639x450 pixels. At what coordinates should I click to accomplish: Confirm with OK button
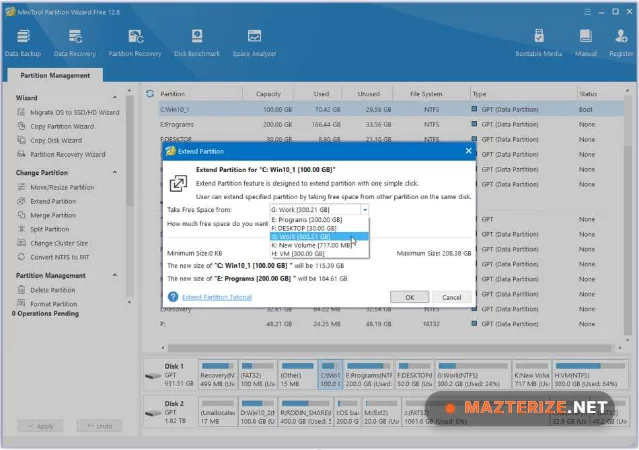point(410,297)
